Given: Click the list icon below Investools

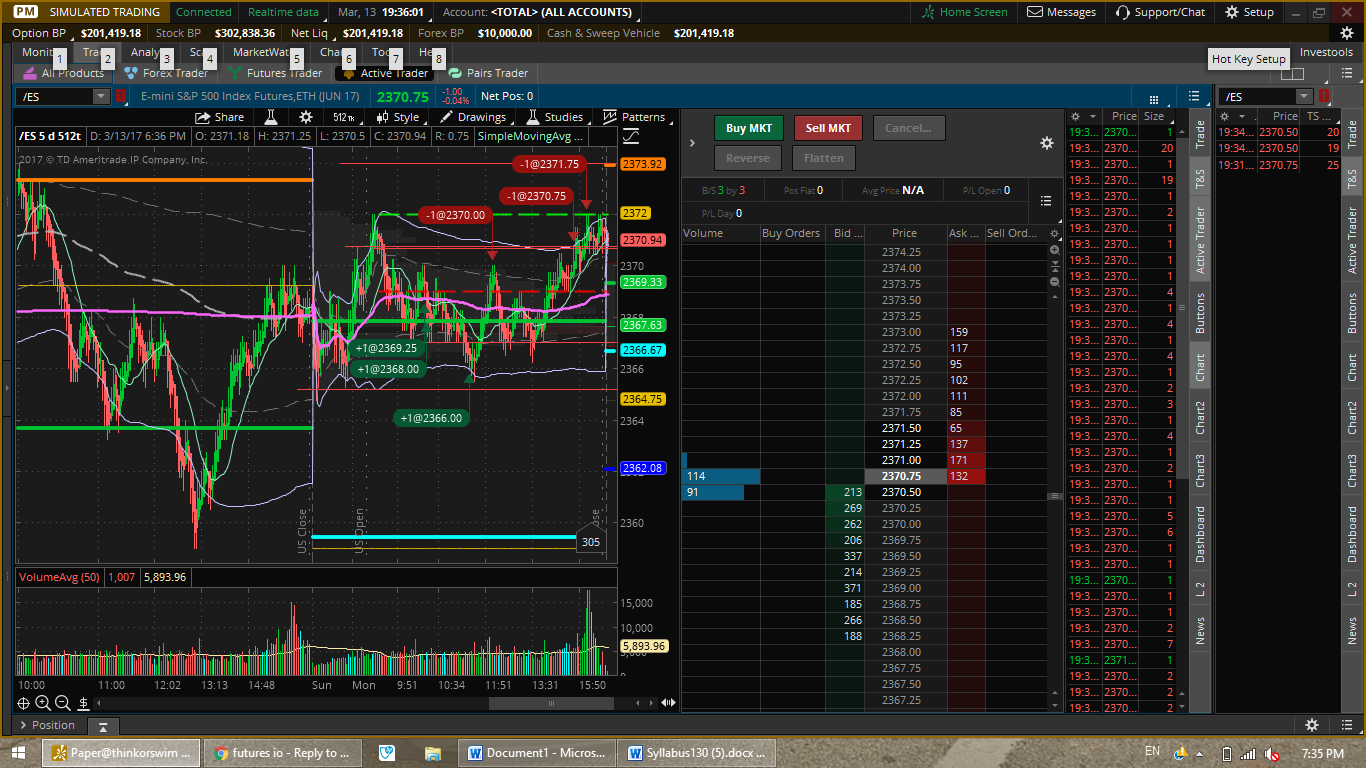Looking at the screenshot, I should tap(1346, 72).
